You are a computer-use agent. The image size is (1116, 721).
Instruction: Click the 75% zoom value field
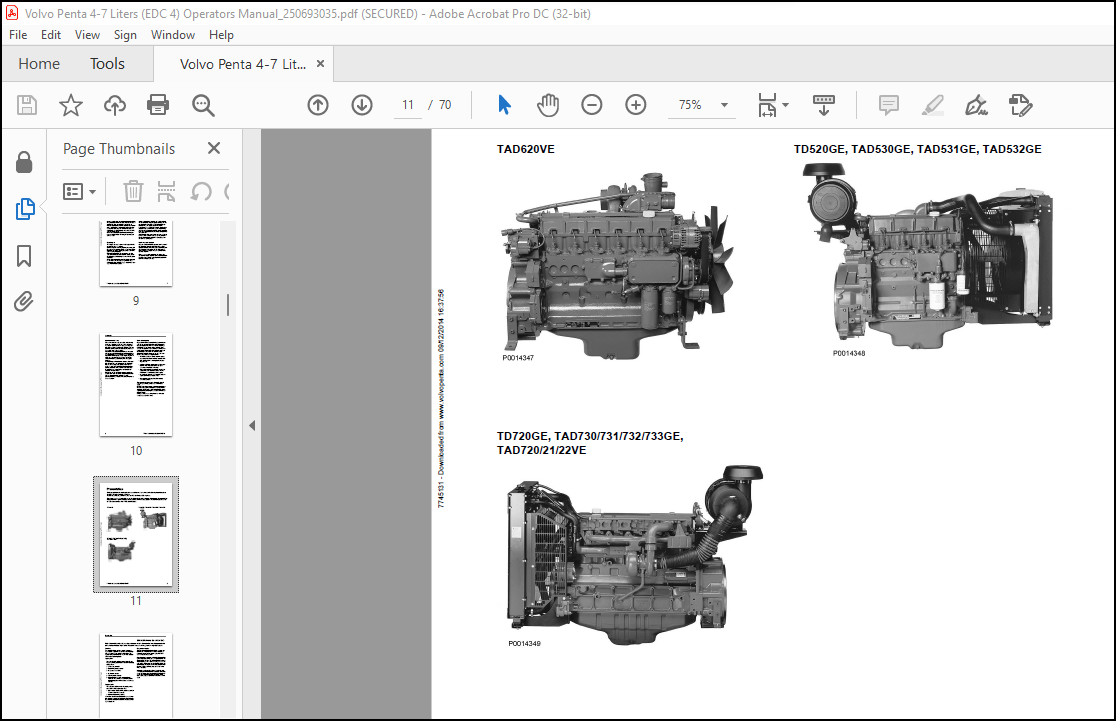[690, 105]
